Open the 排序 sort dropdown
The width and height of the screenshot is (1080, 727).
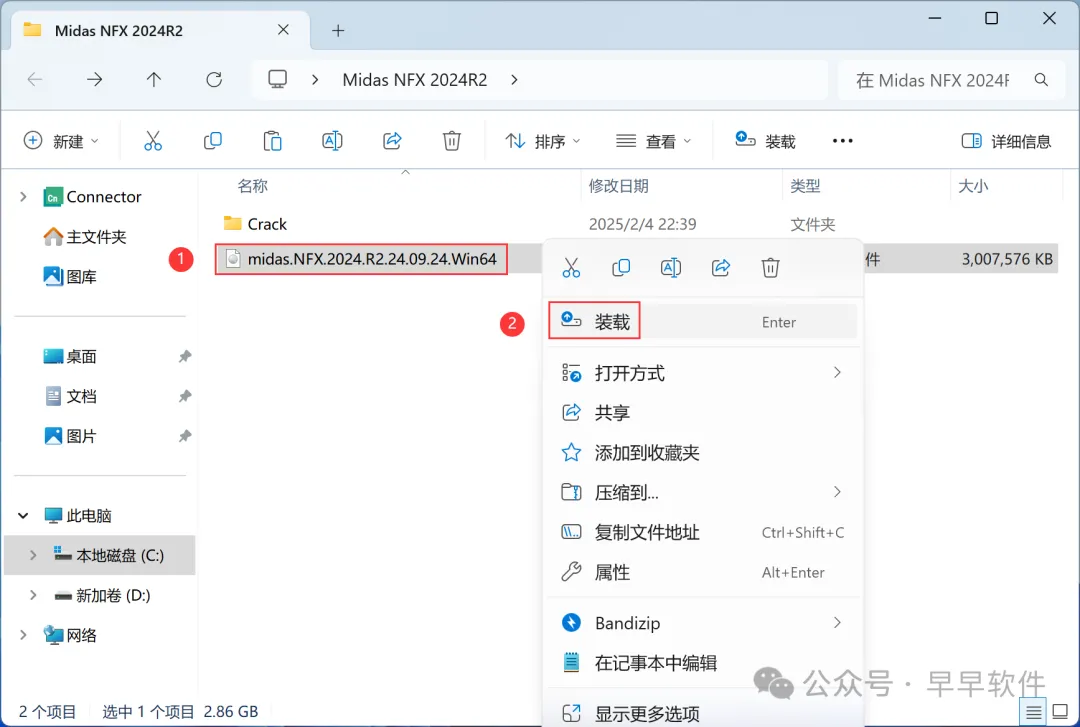543,141
